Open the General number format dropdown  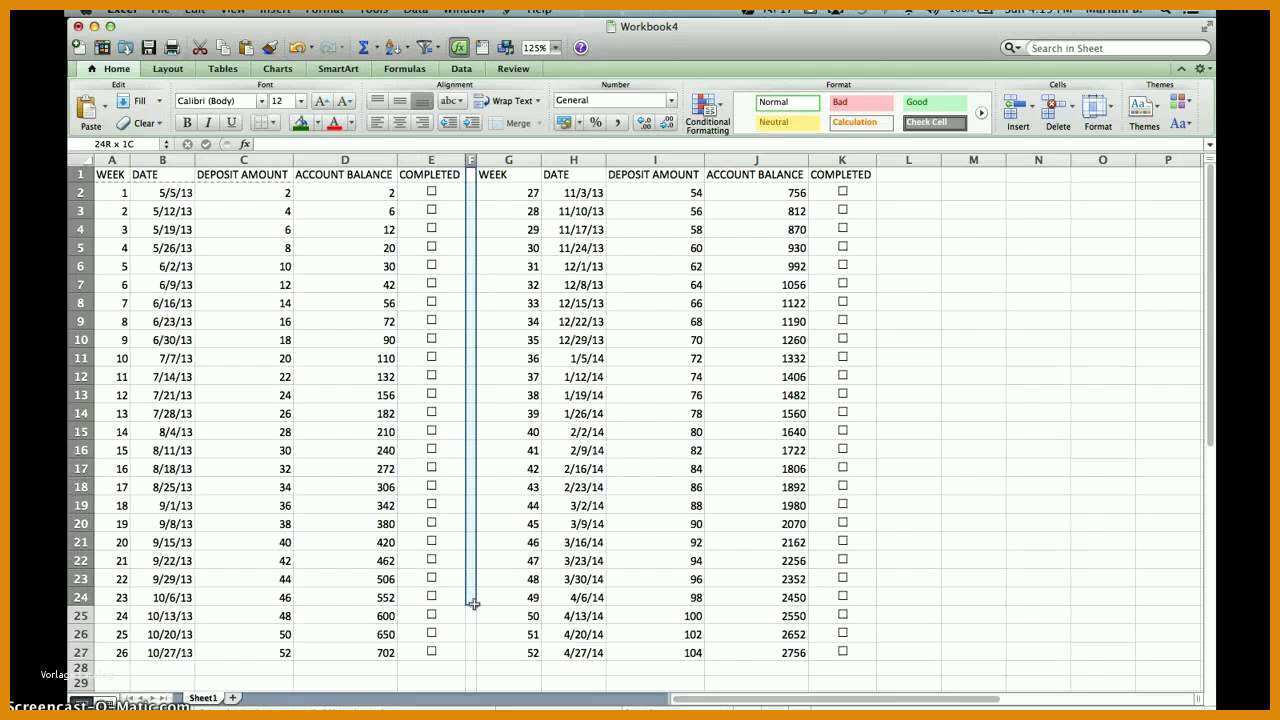coord(671,100)
